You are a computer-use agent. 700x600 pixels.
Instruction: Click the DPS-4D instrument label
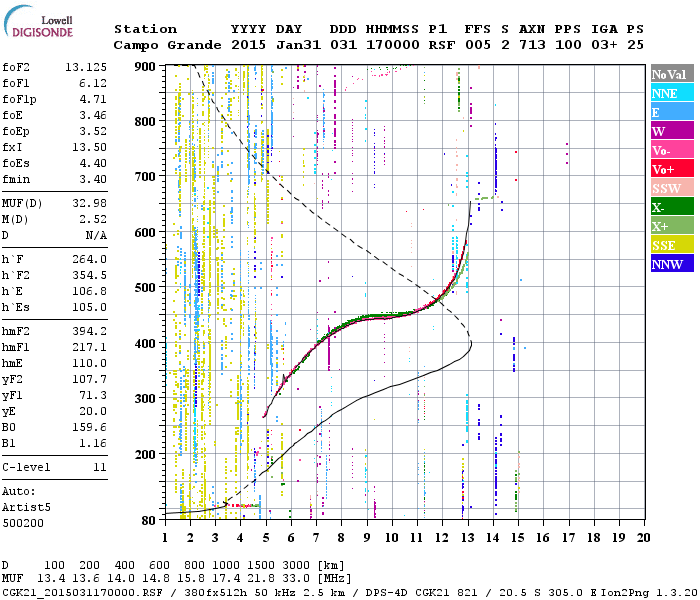click(x=388, y=593)
